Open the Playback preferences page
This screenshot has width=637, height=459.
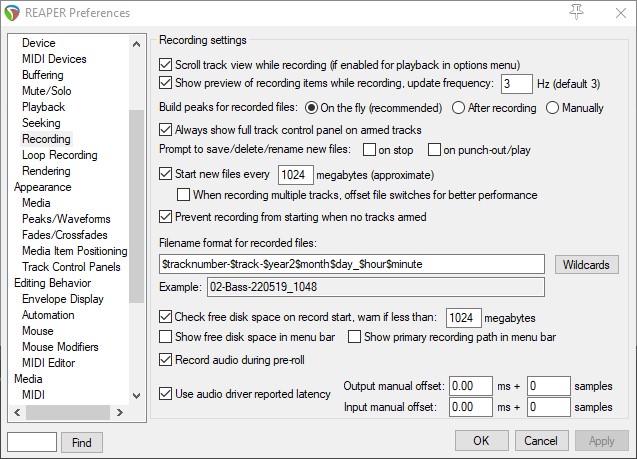click(x=43, y=107)
